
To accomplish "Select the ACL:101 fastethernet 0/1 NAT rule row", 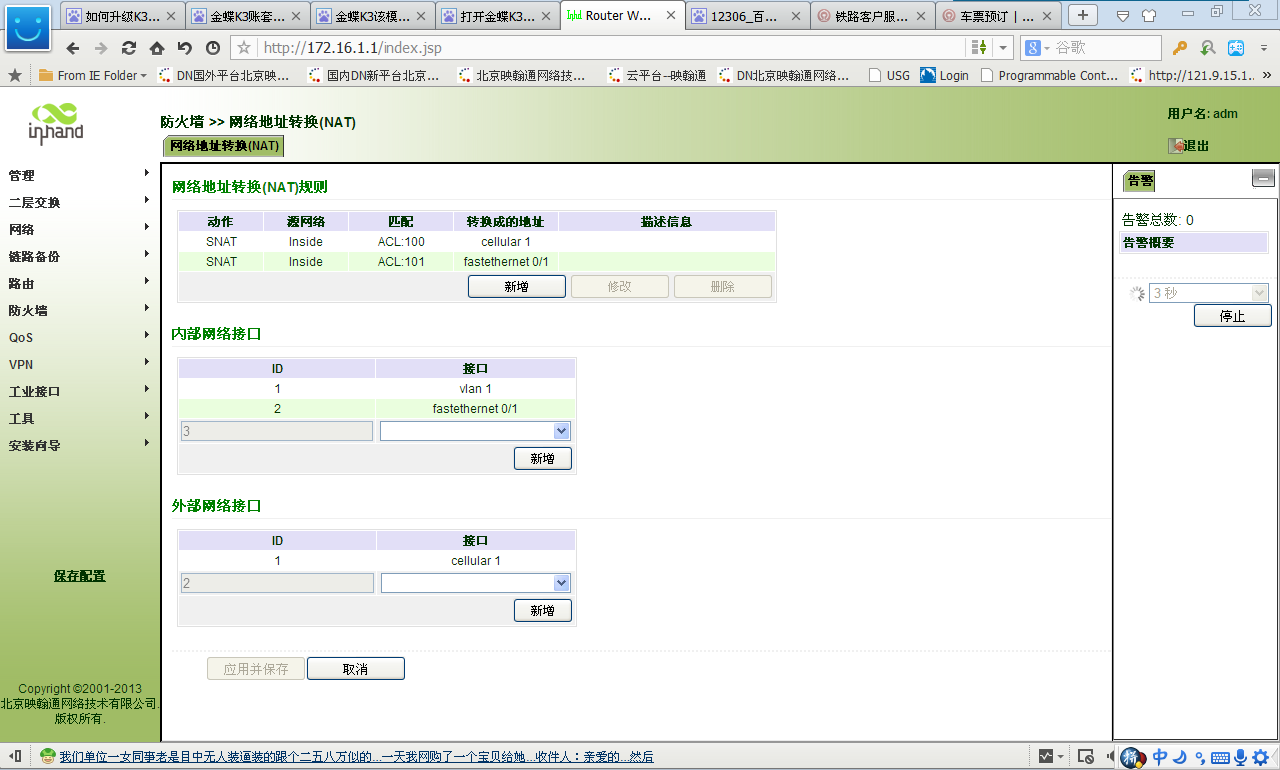I will (476, 262).
